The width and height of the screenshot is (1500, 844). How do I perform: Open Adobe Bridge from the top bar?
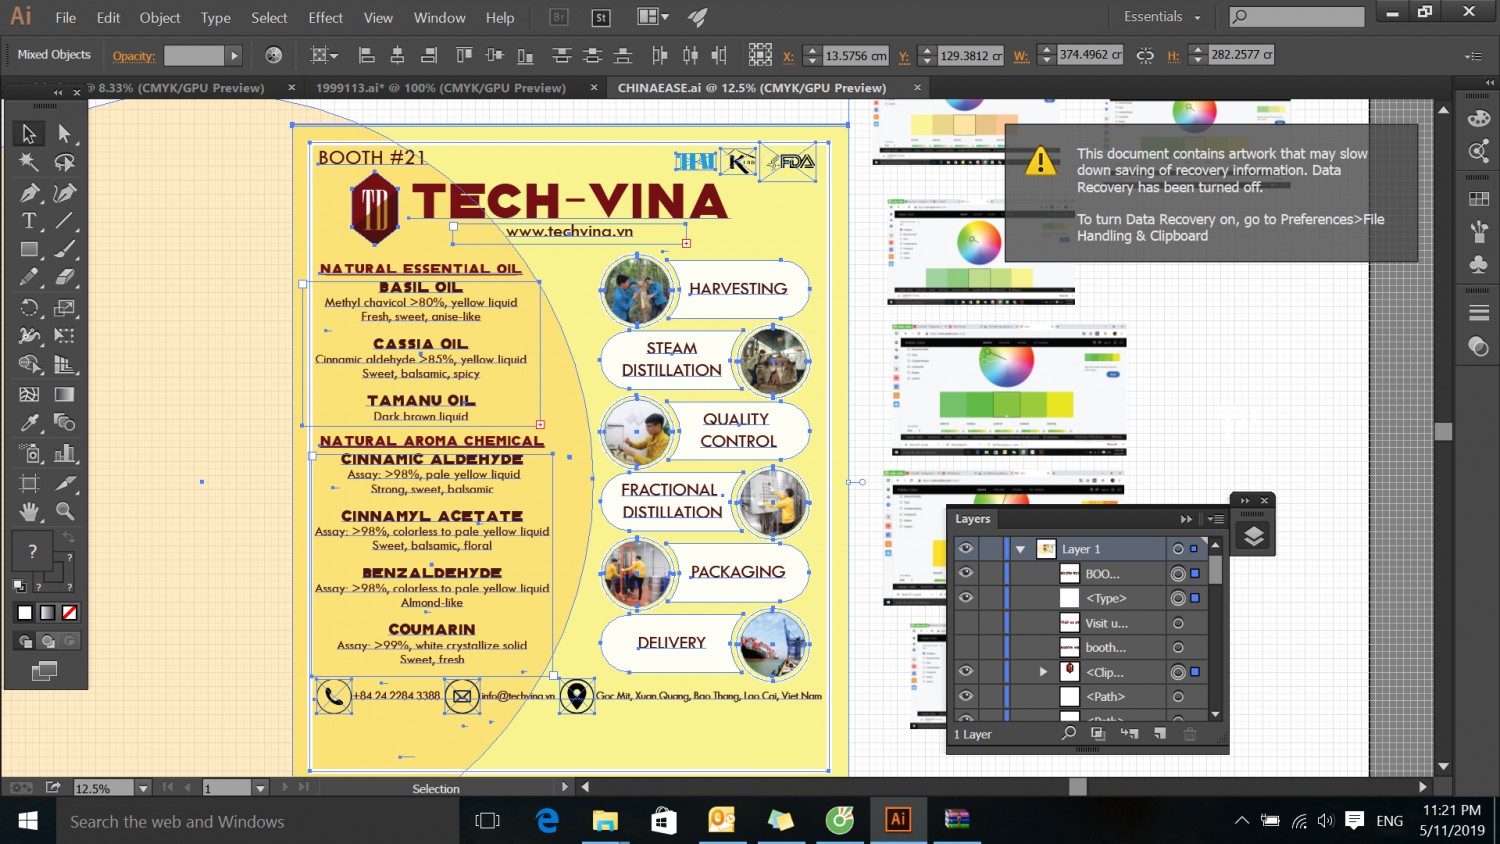click(559, 17)
